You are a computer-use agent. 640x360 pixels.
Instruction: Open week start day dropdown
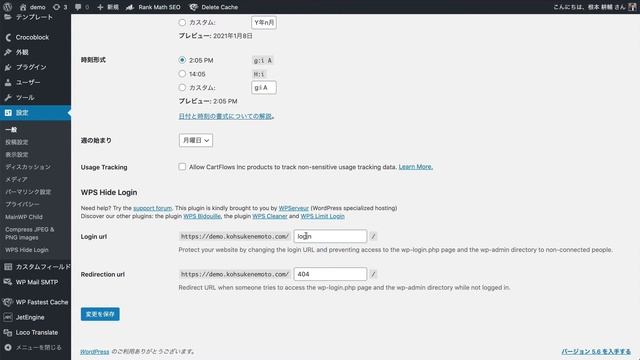click(196, 140)
